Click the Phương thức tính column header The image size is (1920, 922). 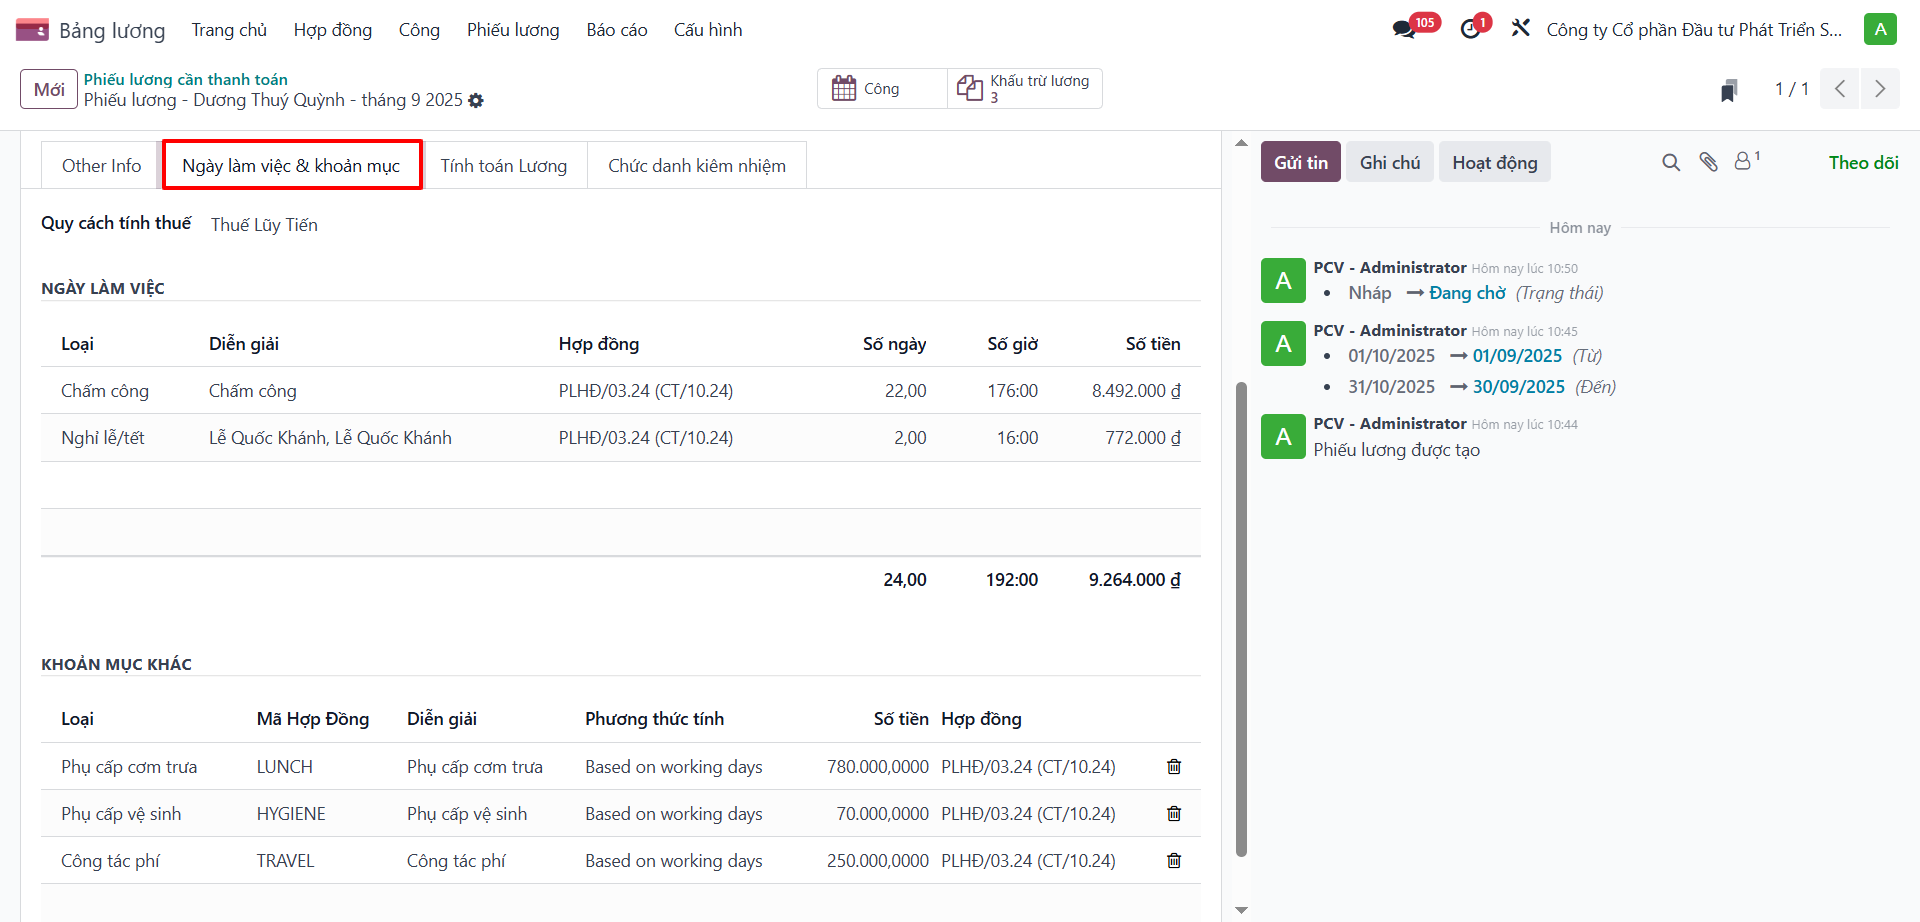click(x=654, y=719)
